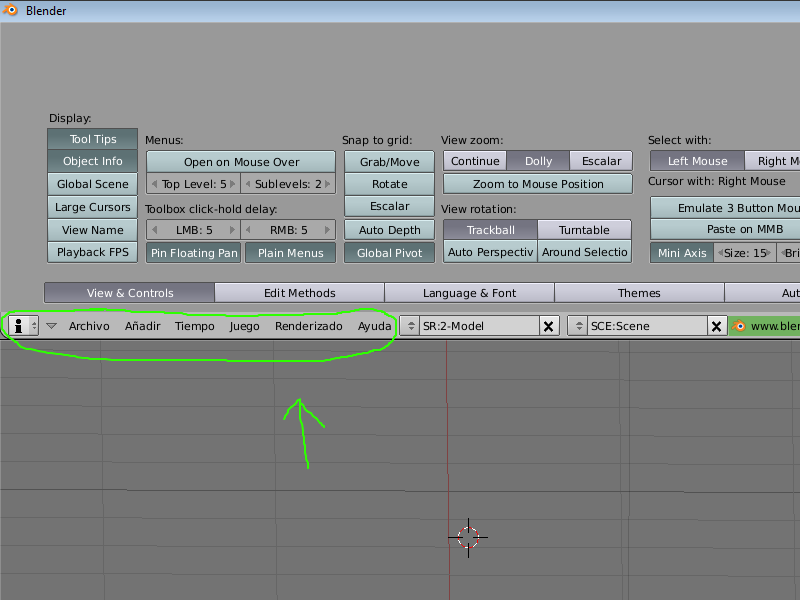Decrease Sublevels value with left arrow
The image size is (800, 600).
[x=248, y=184]
